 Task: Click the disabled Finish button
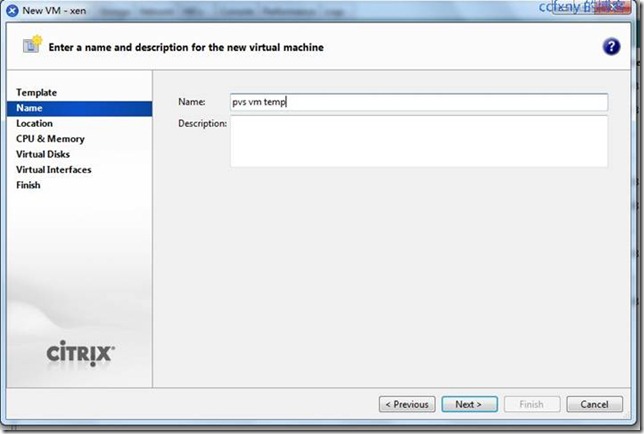(x=532, y=404)
